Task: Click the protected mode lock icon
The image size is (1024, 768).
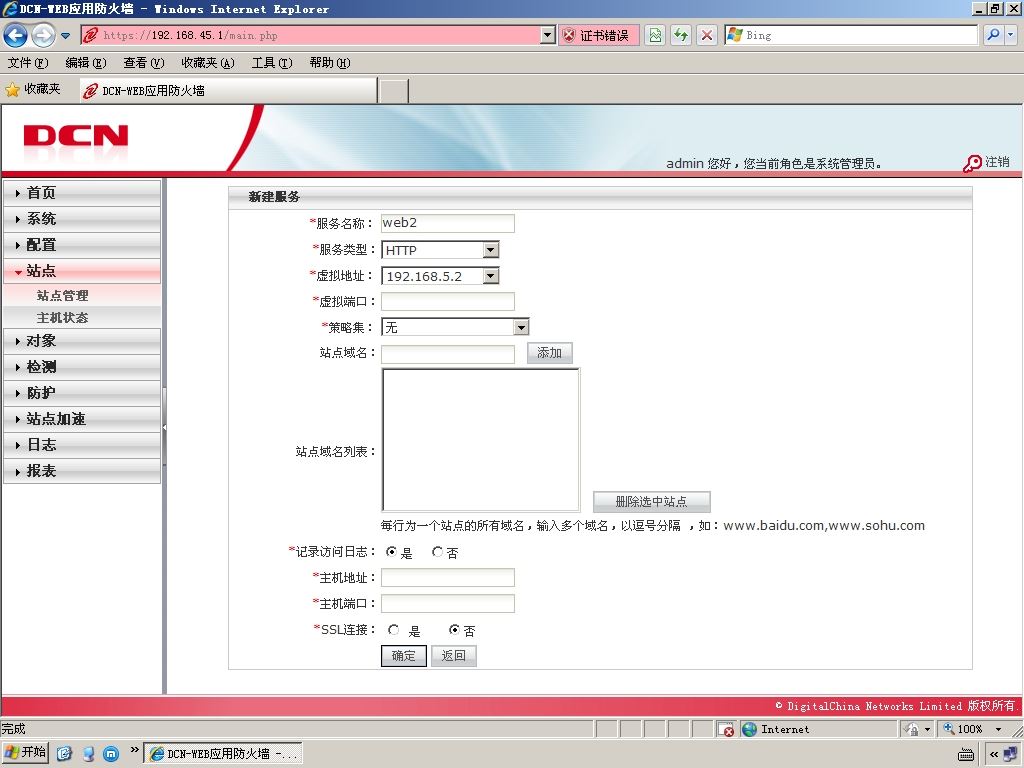Action: [x=912, y=729]
